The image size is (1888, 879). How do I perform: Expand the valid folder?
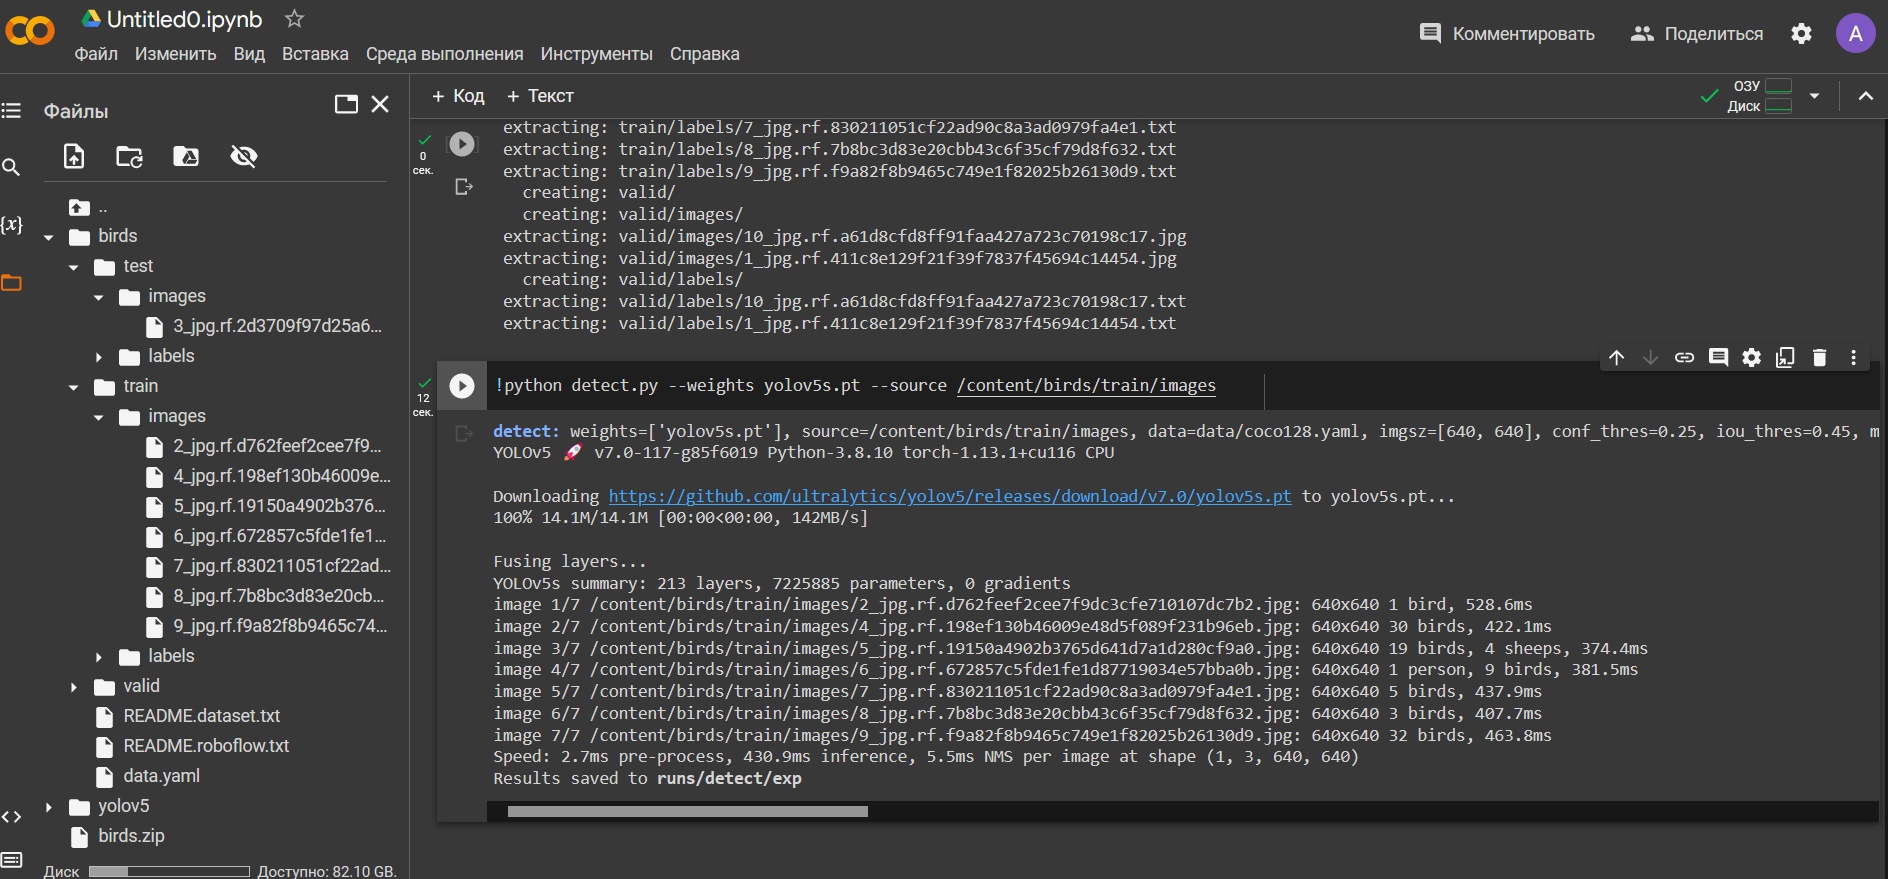[x=74, y=687]
